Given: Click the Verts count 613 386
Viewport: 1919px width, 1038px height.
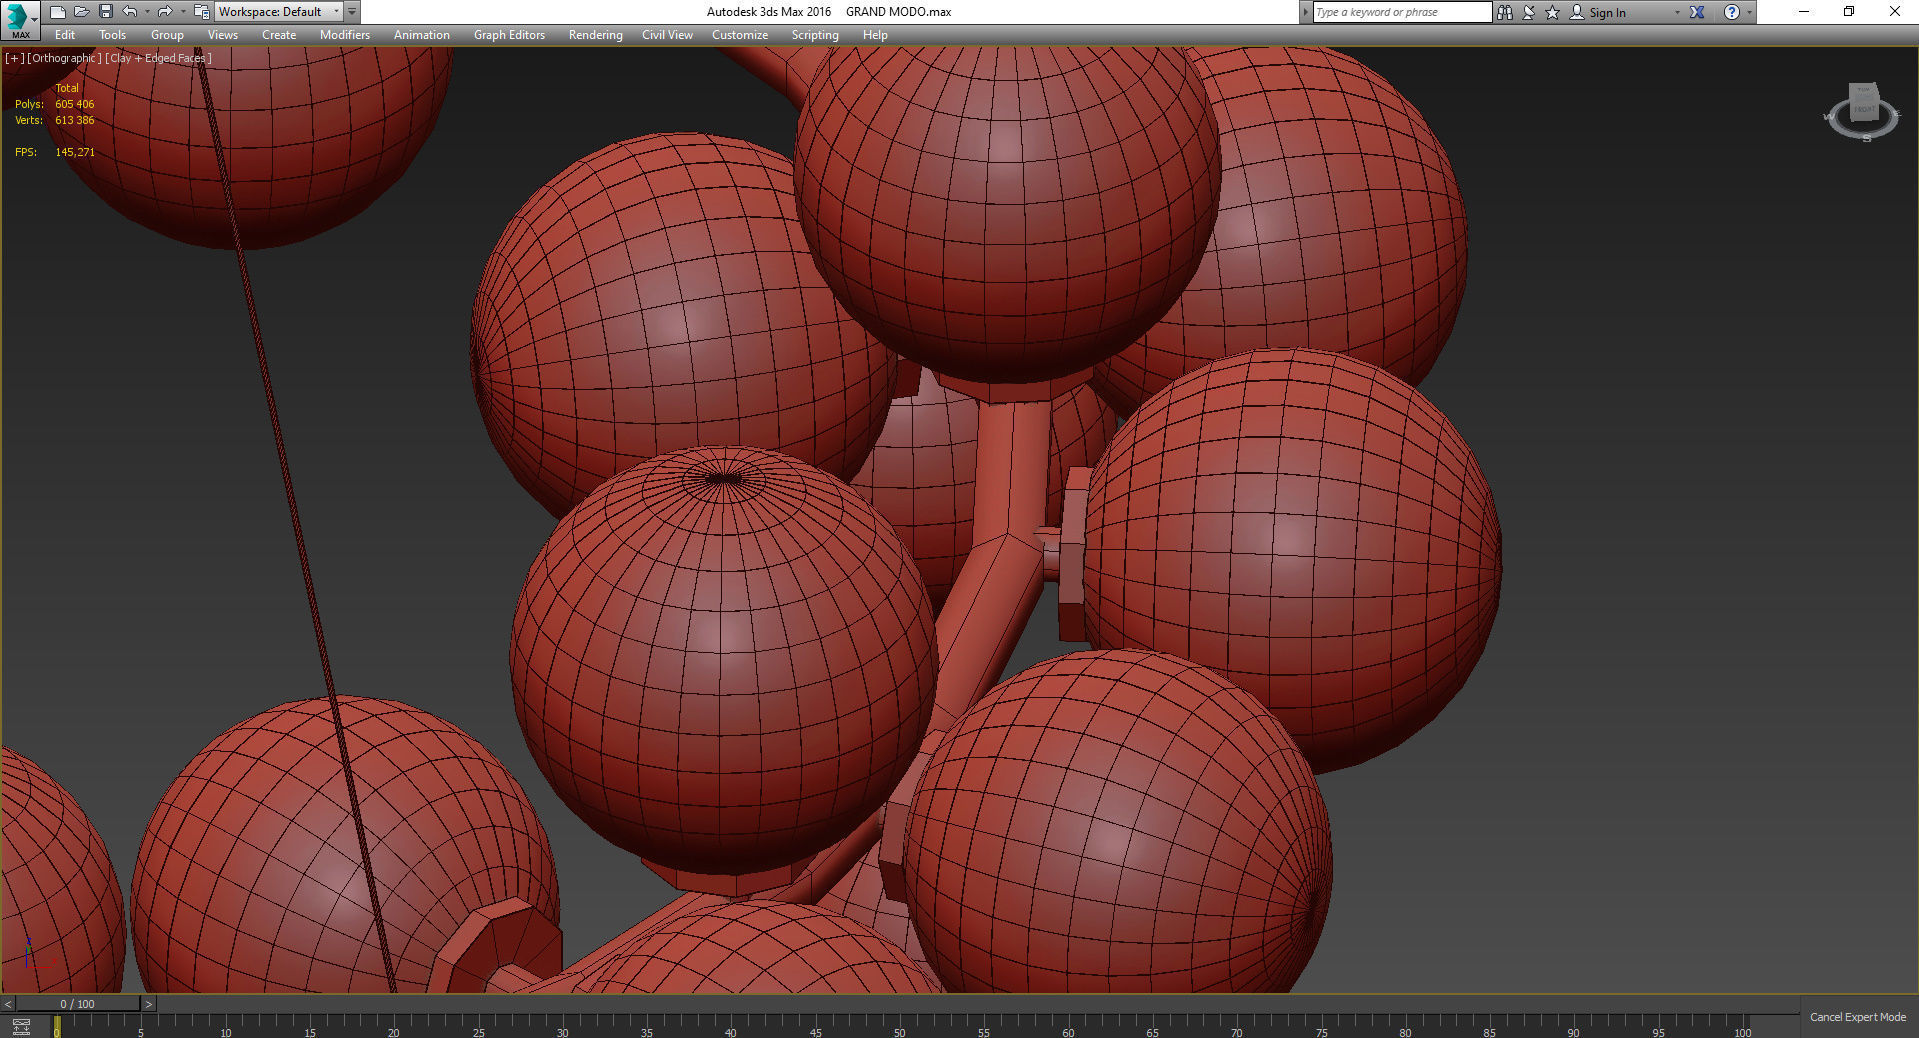Looking at the screenshot, I should [x=74, y=120].
